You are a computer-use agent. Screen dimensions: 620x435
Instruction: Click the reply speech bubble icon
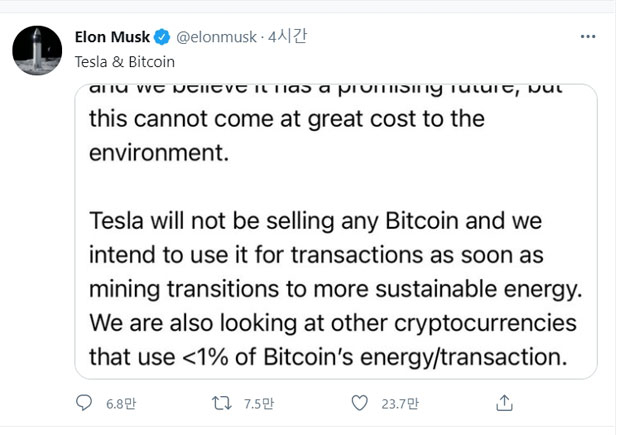pos(84,403)
